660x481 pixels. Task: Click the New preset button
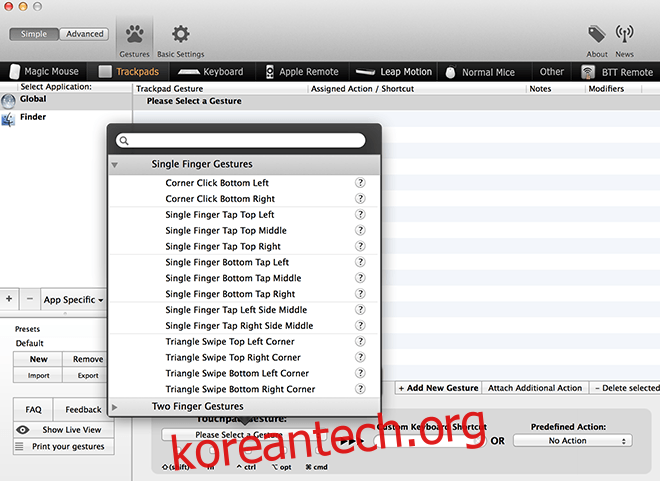(x=38, y=359)
